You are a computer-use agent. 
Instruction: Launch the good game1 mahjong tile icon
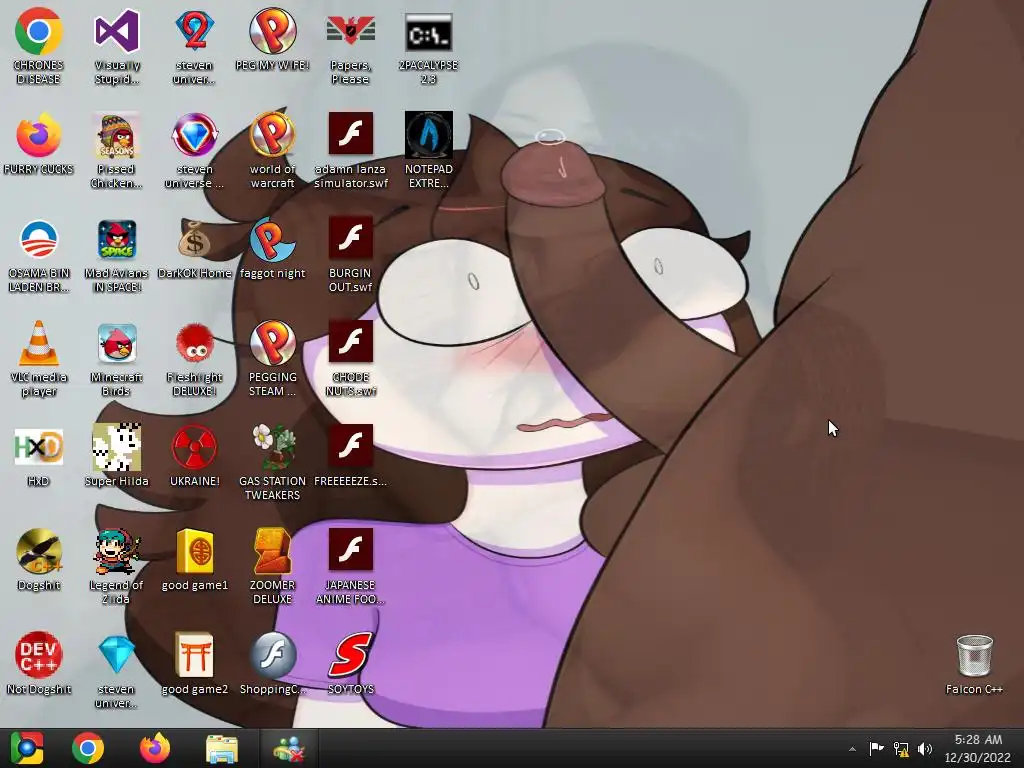[195, 559]
